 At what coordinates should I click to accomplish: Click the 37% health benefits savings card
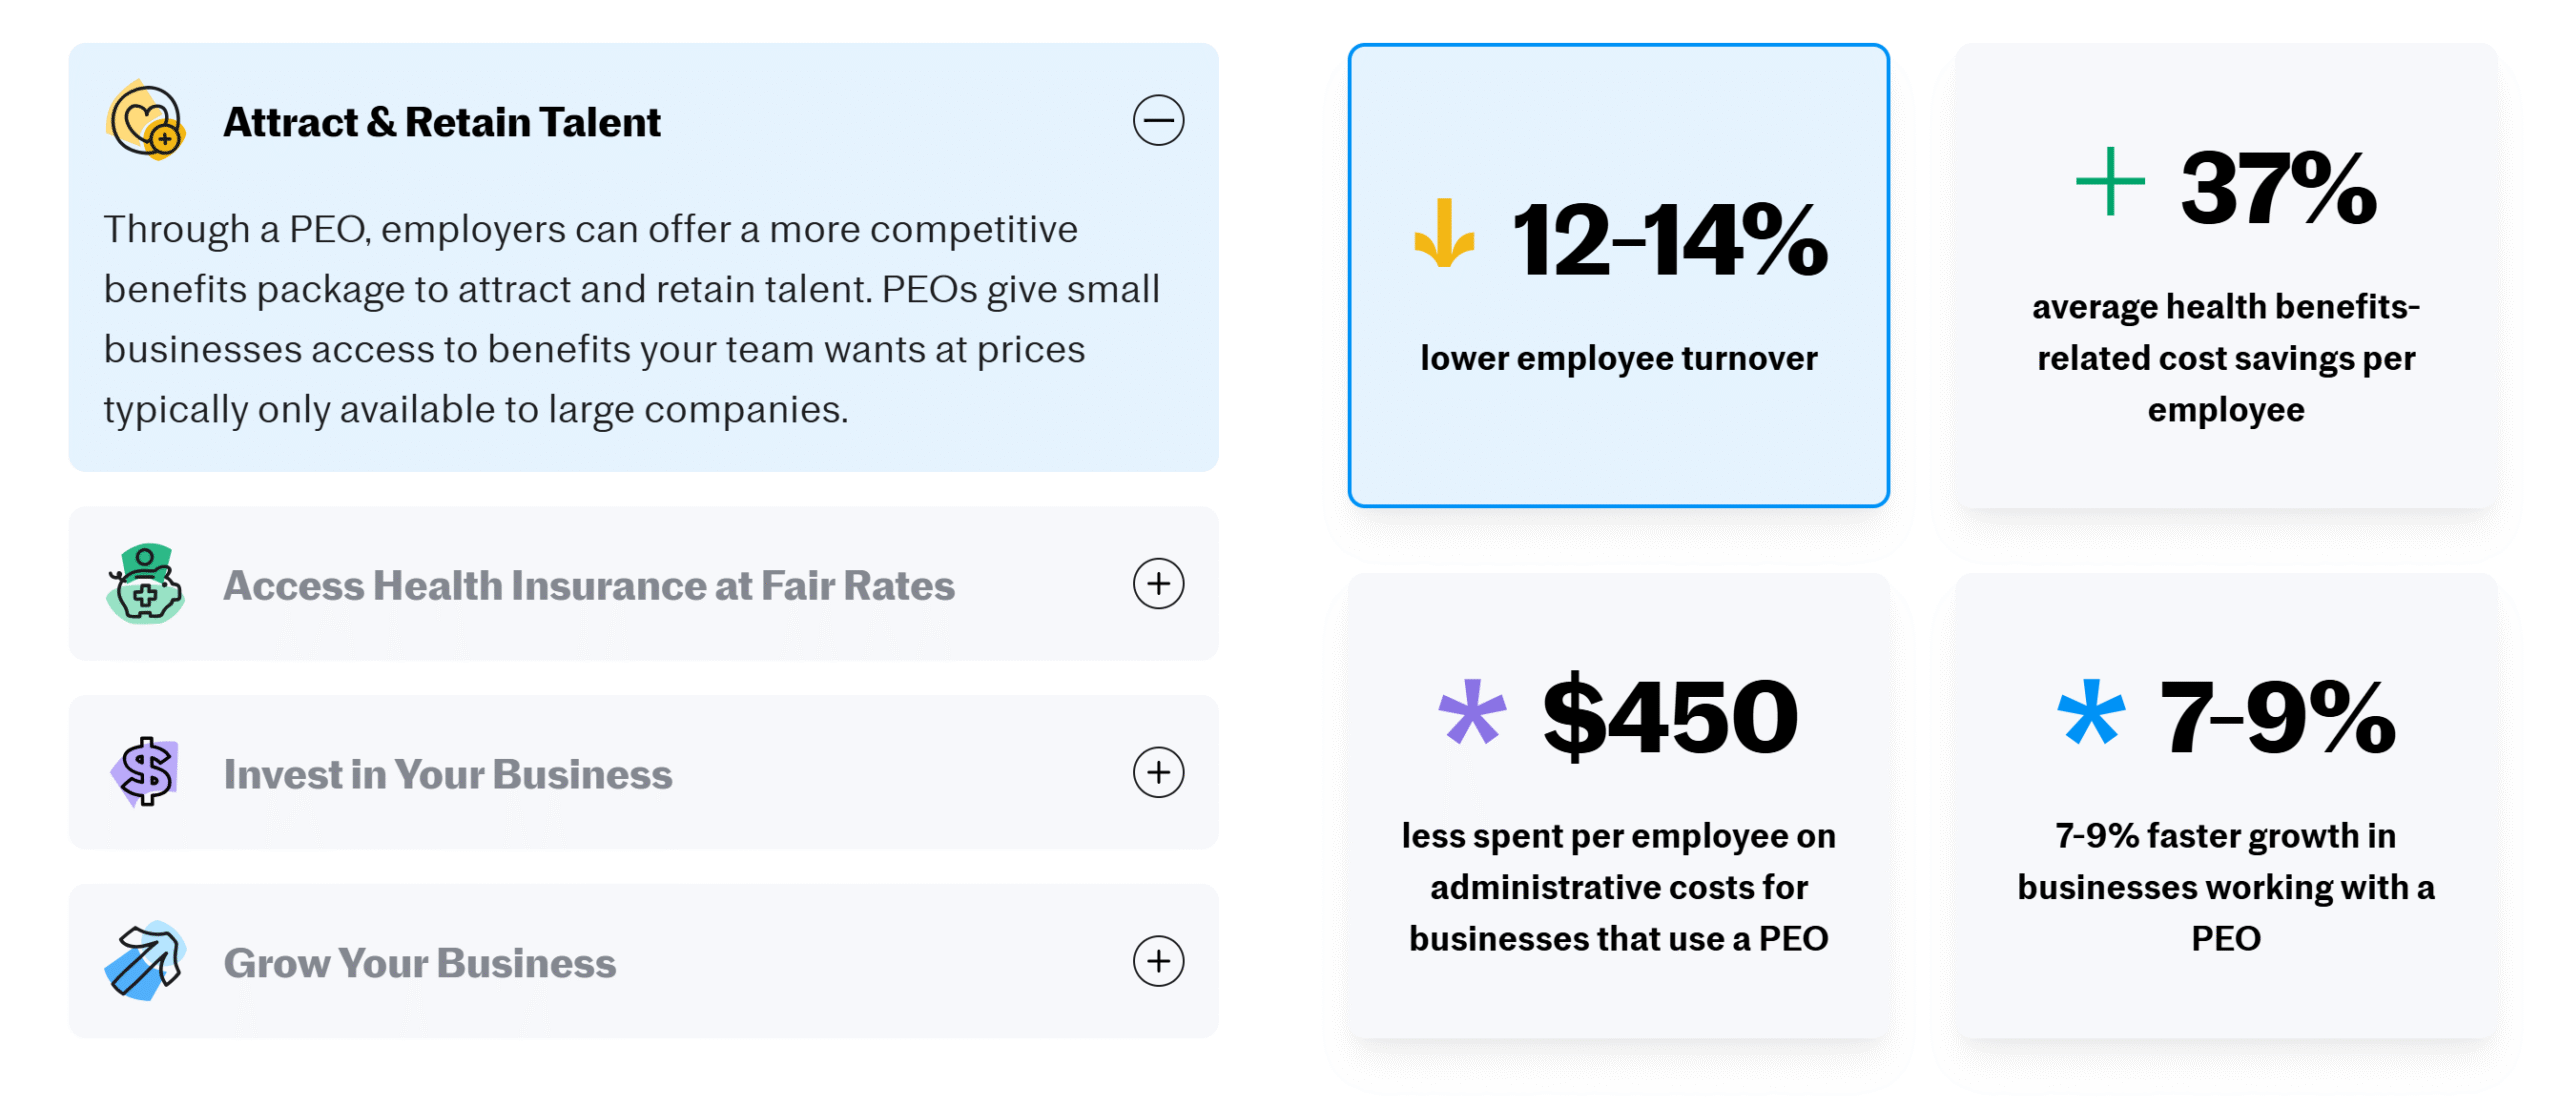coord(2226,275)
